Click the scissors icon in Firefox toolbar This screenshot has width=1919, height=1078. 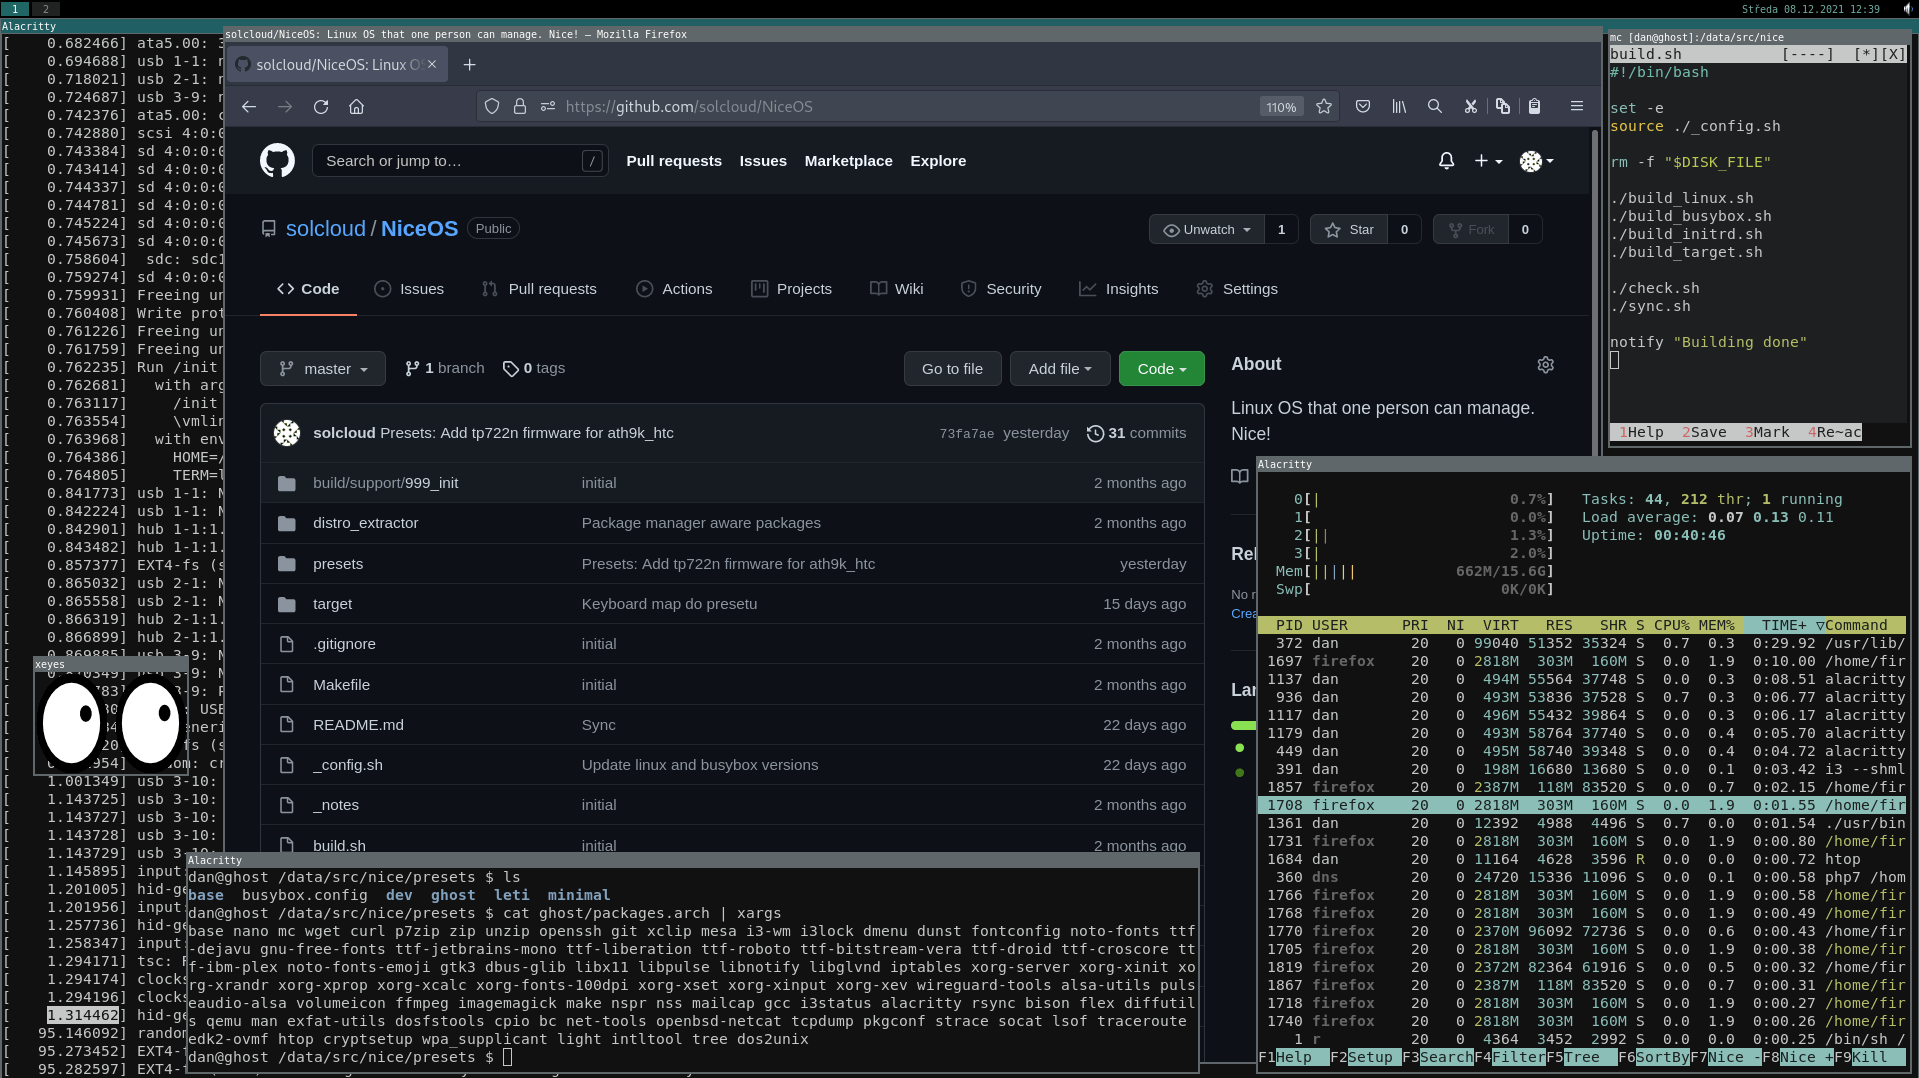1470,106
